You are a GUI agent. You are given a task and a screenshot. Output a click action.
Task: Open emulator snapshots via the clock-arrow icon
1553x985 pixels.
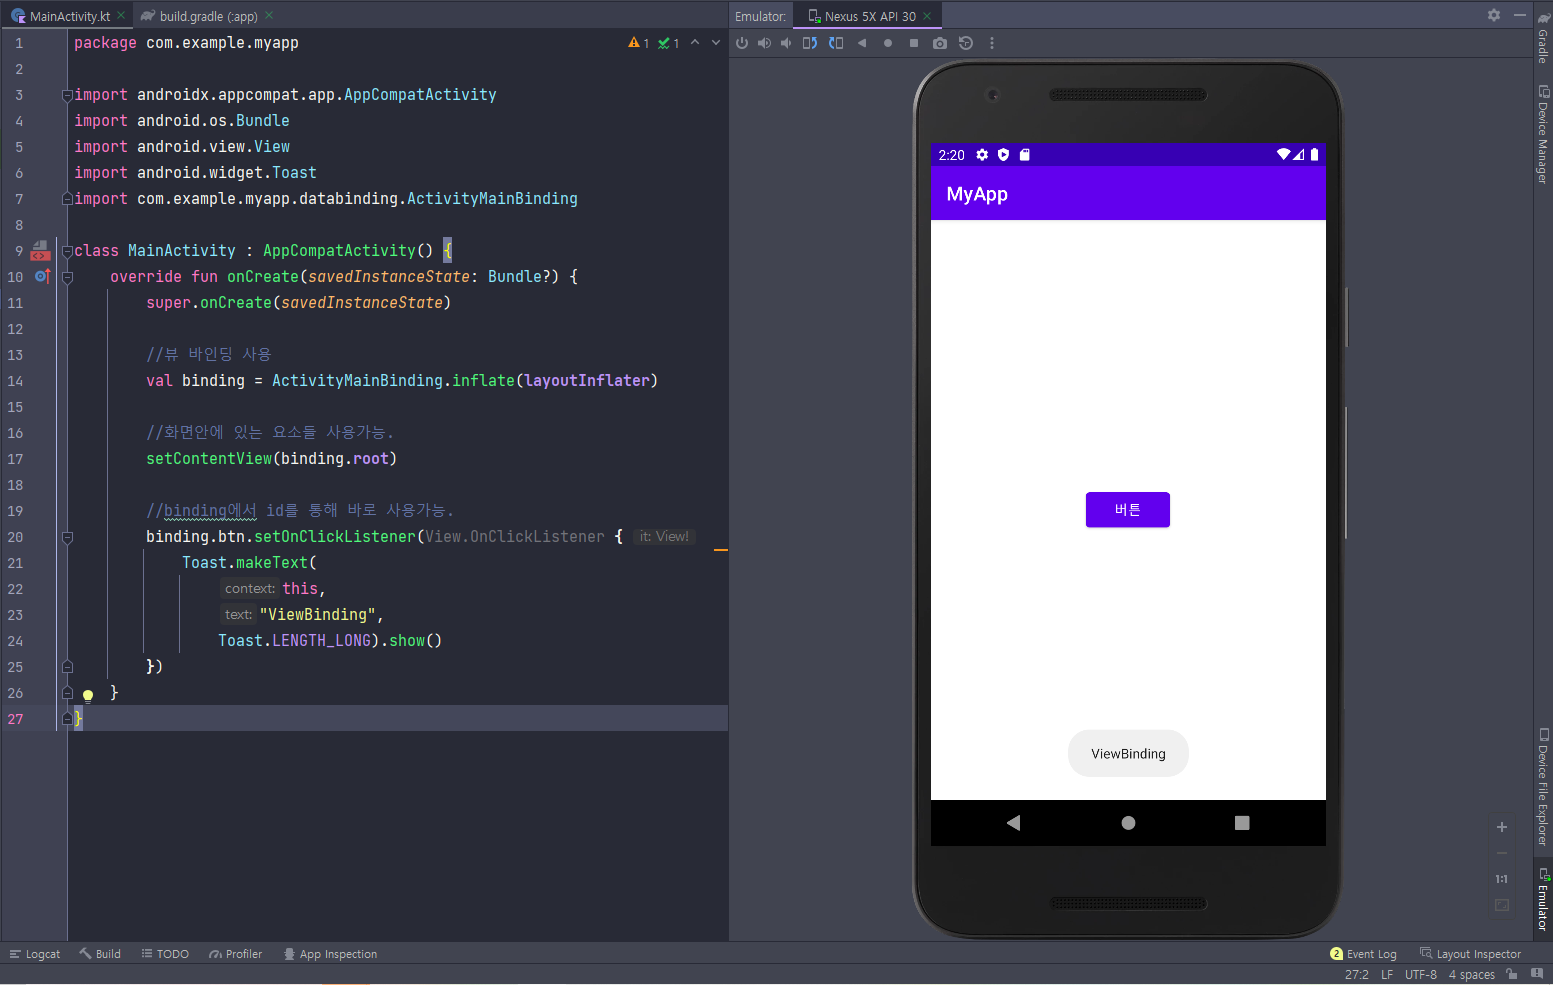[x=965, y=42]
